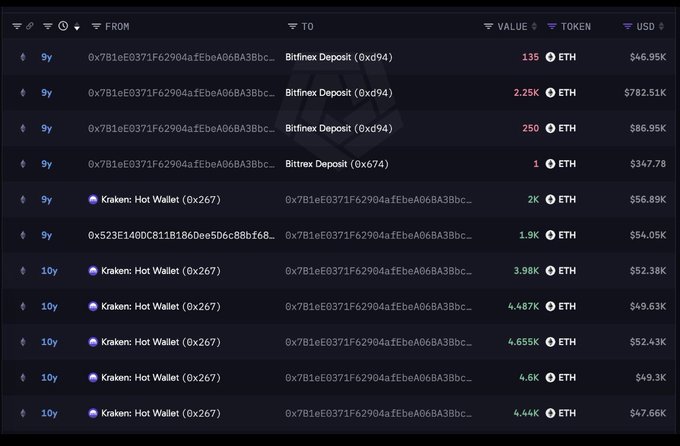Click Ethereum chain icon in the $56.89K row
The image size is (680, 446).
[23, 199]
